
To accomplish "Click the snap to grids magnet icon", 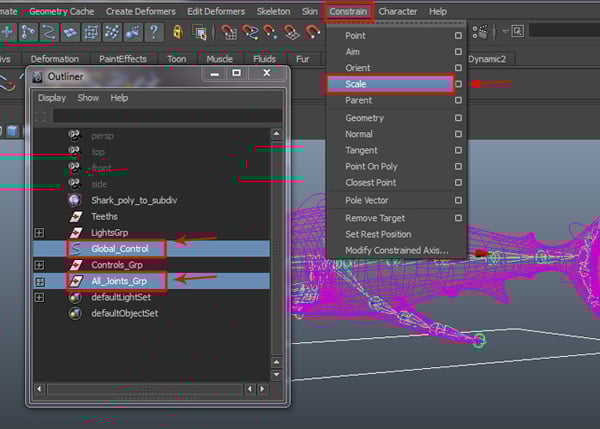I will click(230, 32).
